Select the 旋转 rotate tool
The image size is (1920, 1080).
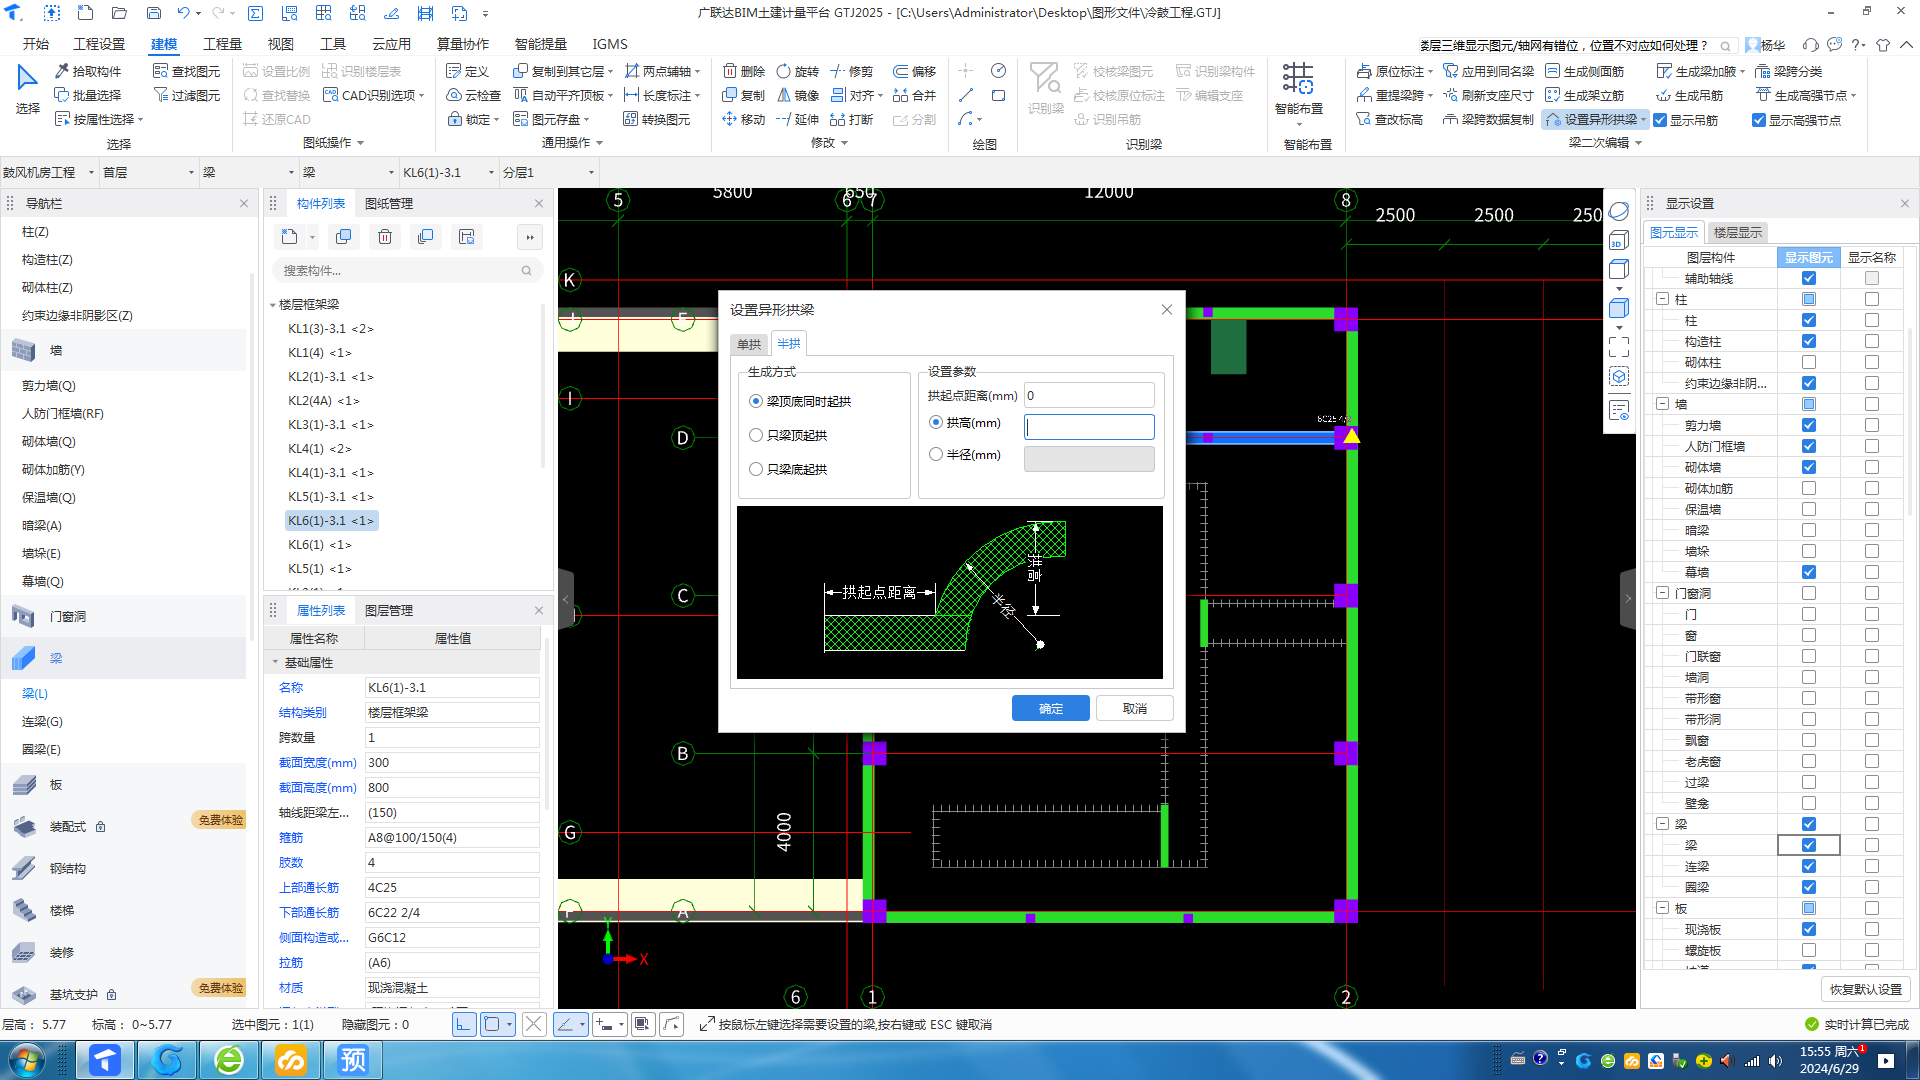tap(798, 71)
